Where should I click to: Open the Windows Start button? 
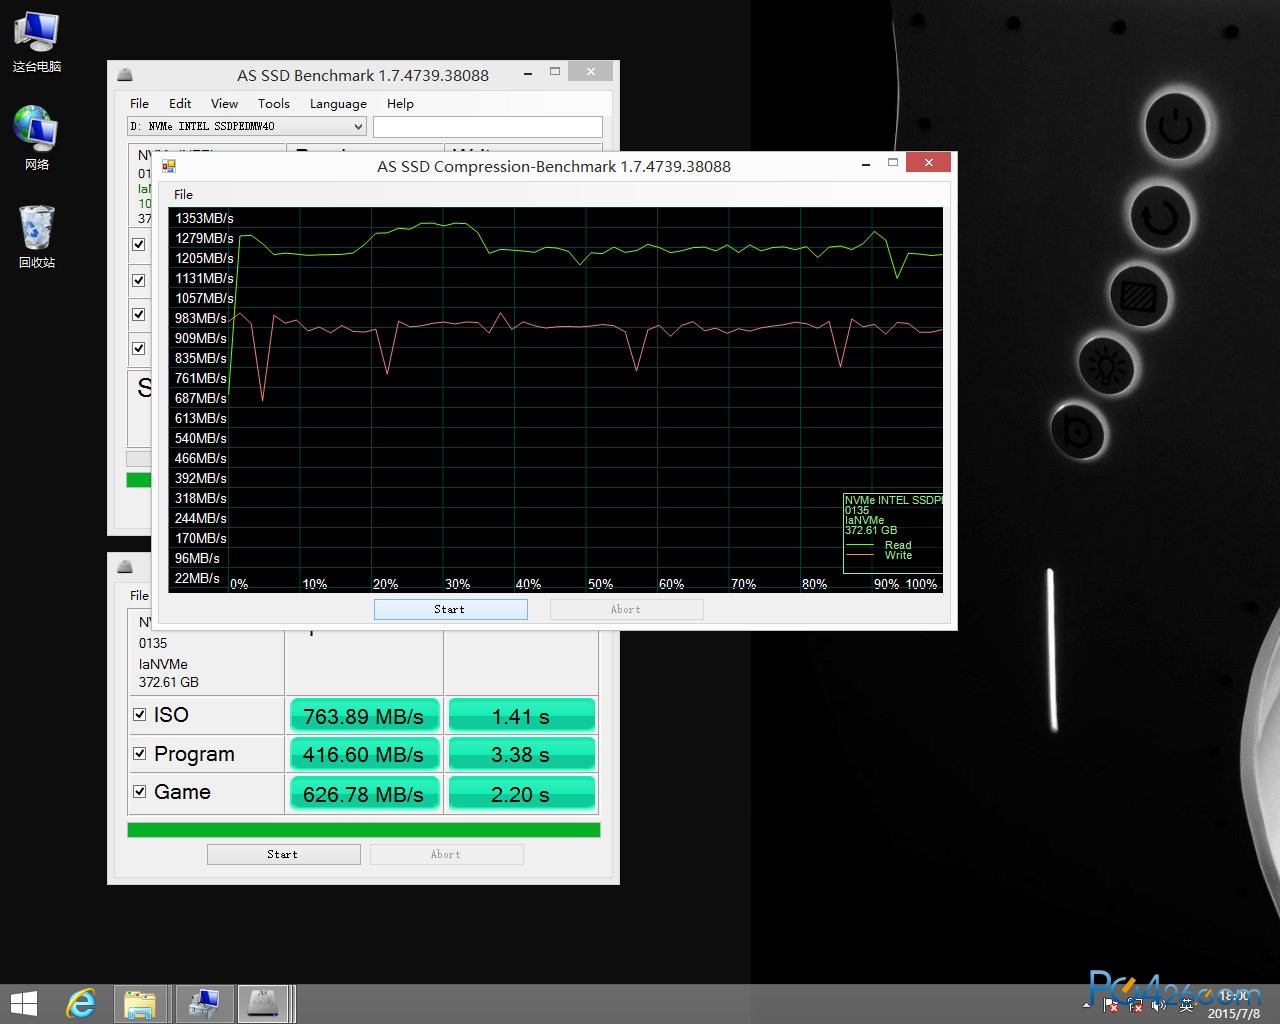point(23,1004)
